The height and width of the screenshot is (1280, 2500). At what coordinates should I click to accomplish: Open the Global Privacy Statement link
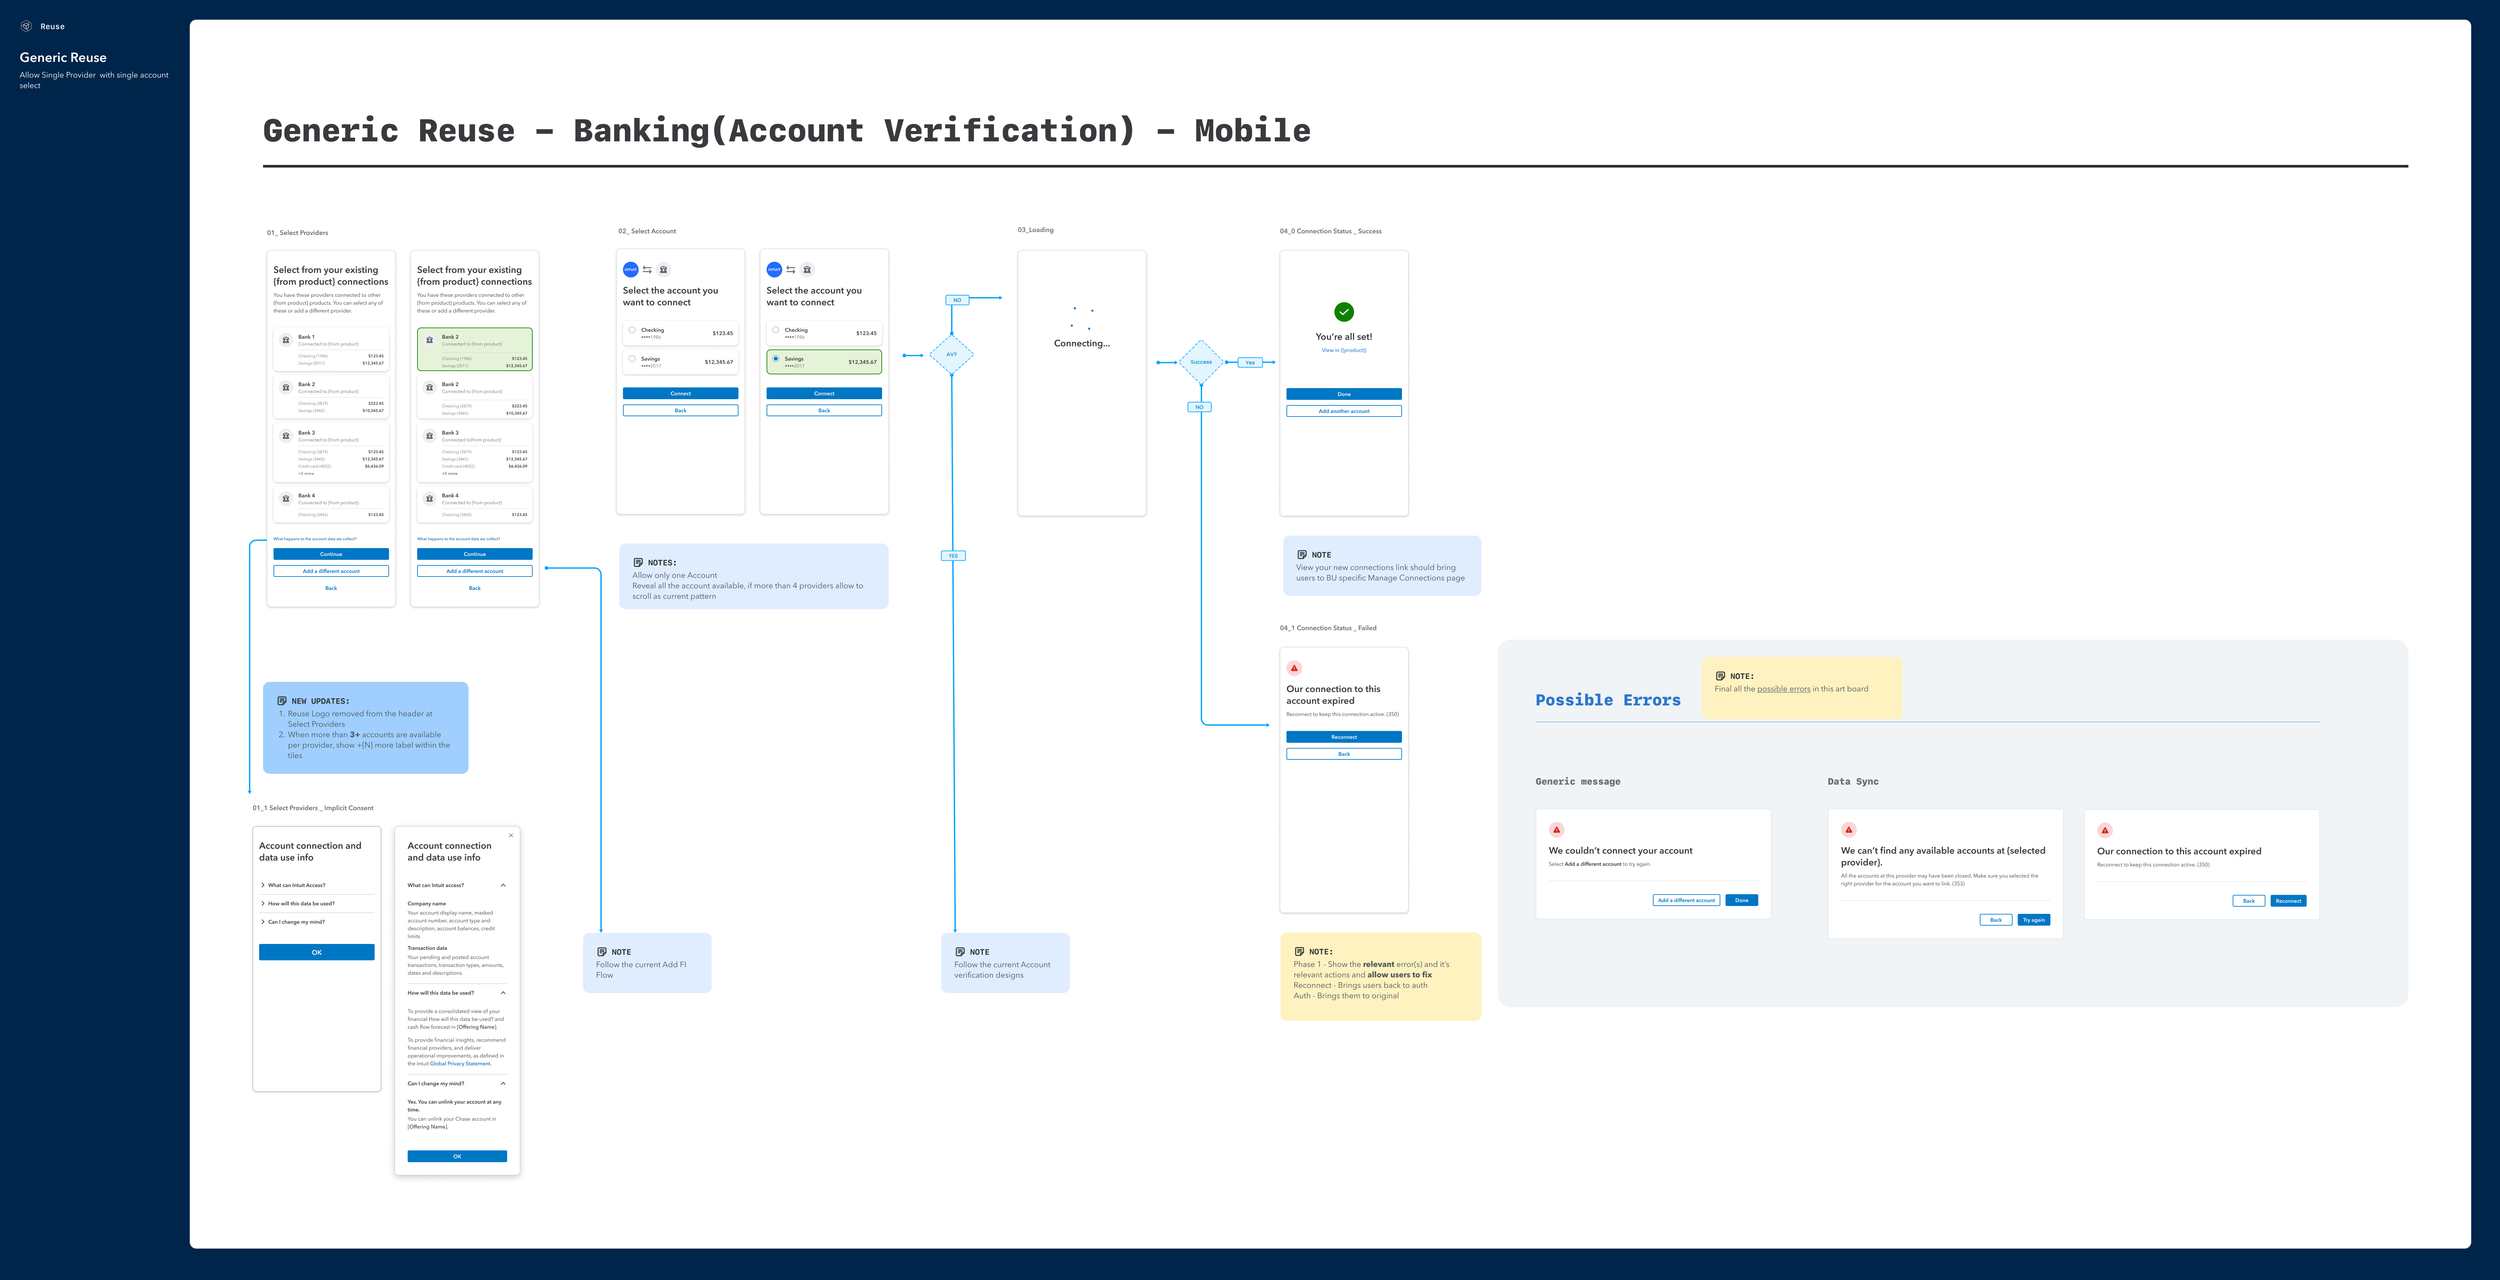[x=460, y=1064]
